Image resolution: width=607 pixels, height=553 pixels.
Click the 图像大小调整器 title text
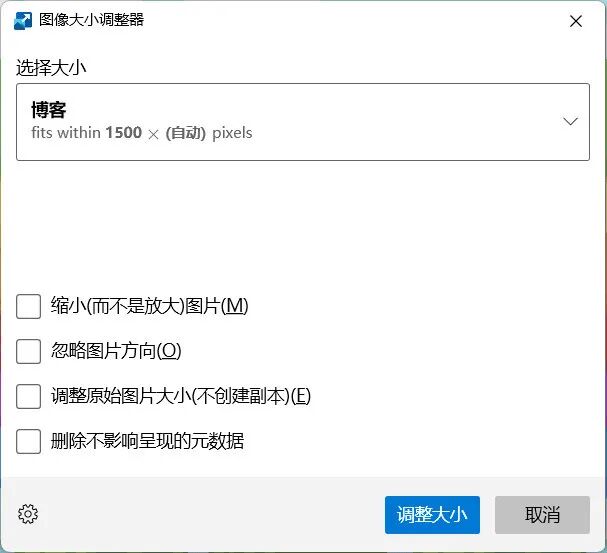point(91,20)
